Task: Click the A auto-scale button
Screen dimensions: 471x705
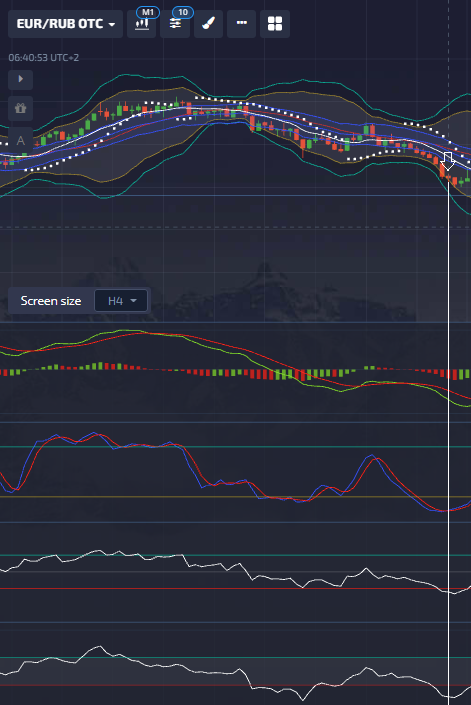Action: [x=21, y=140]
